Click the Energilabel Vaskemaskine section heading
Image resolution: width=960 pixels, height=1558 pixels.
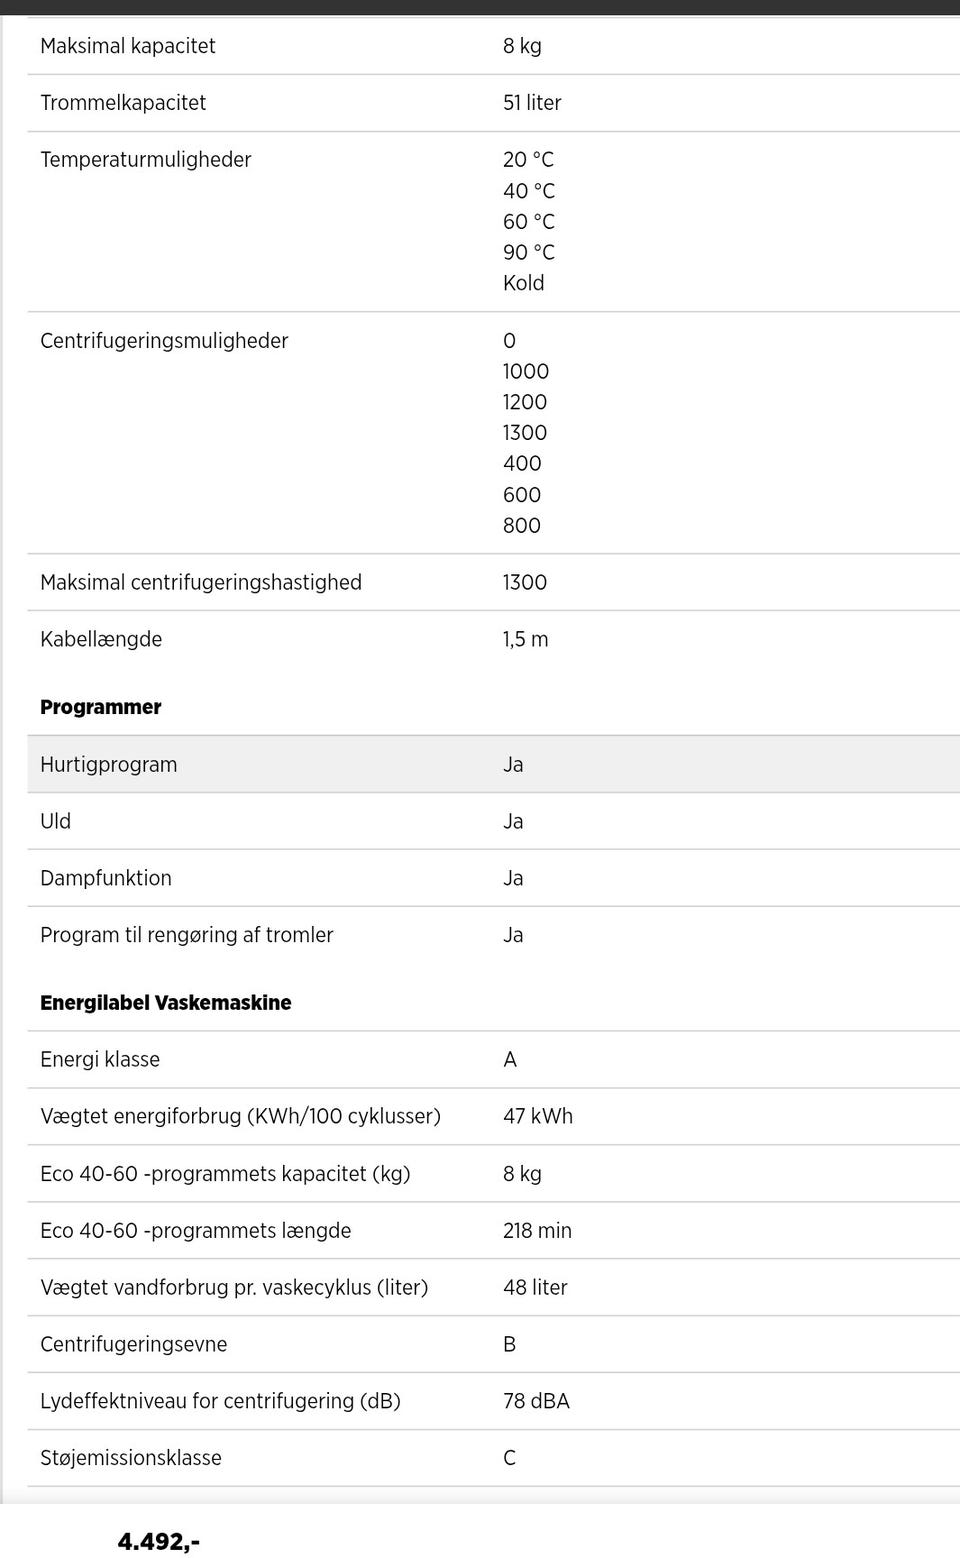[165, 1003]
